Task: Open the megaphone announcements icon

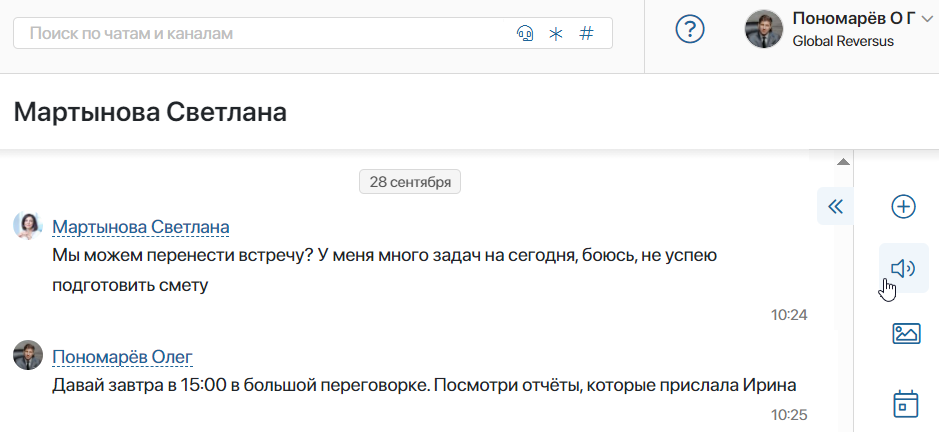Action: 904,268
